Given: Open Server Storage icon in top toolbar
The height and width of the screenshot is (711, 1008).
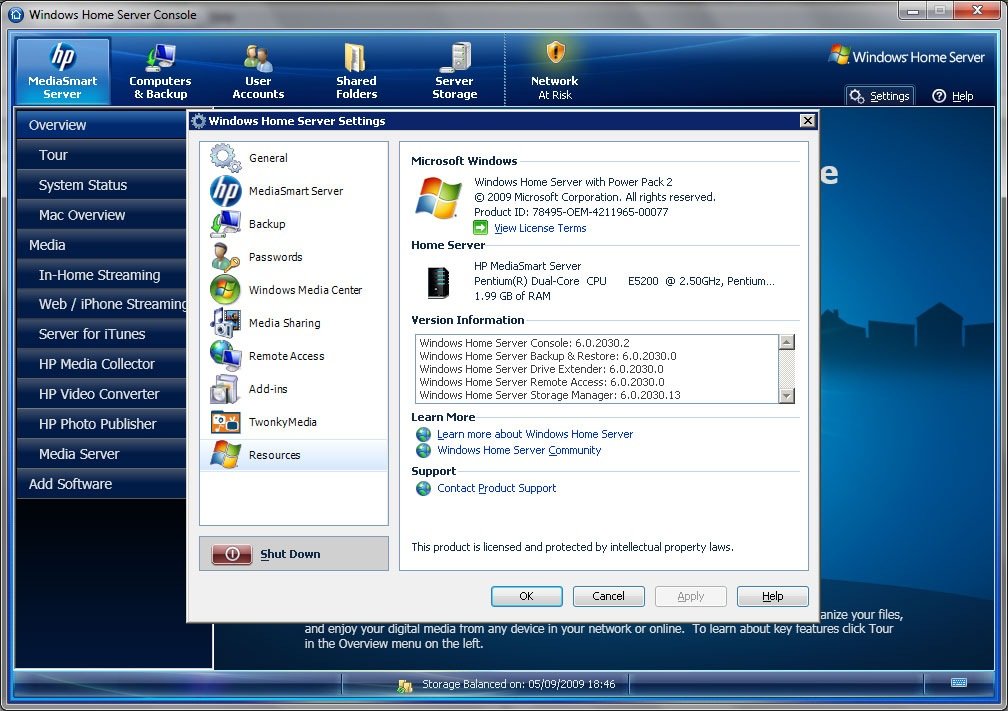Looking at the screenshot, I should click(x=455, y=57).
